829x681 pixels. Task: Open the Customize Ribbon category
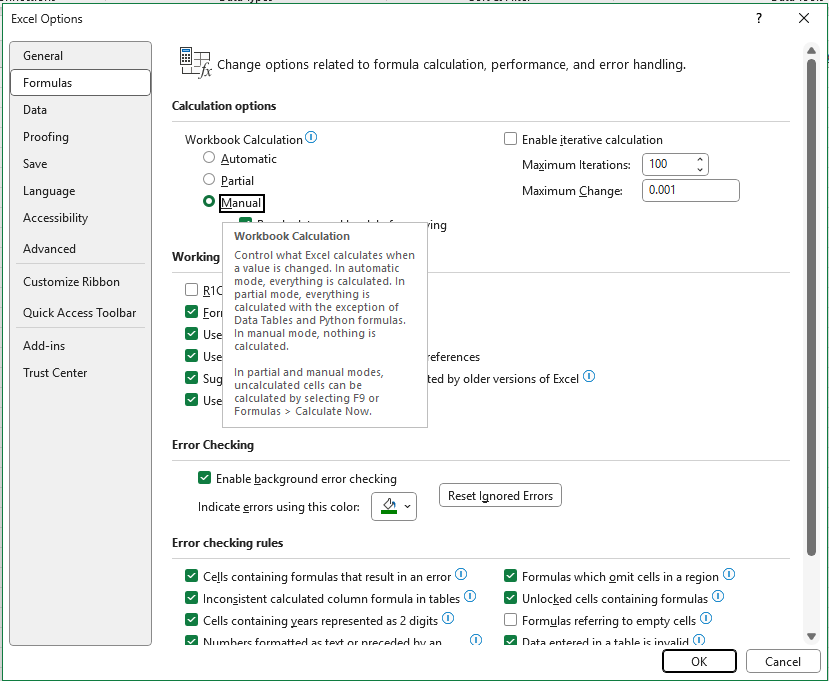80,282
